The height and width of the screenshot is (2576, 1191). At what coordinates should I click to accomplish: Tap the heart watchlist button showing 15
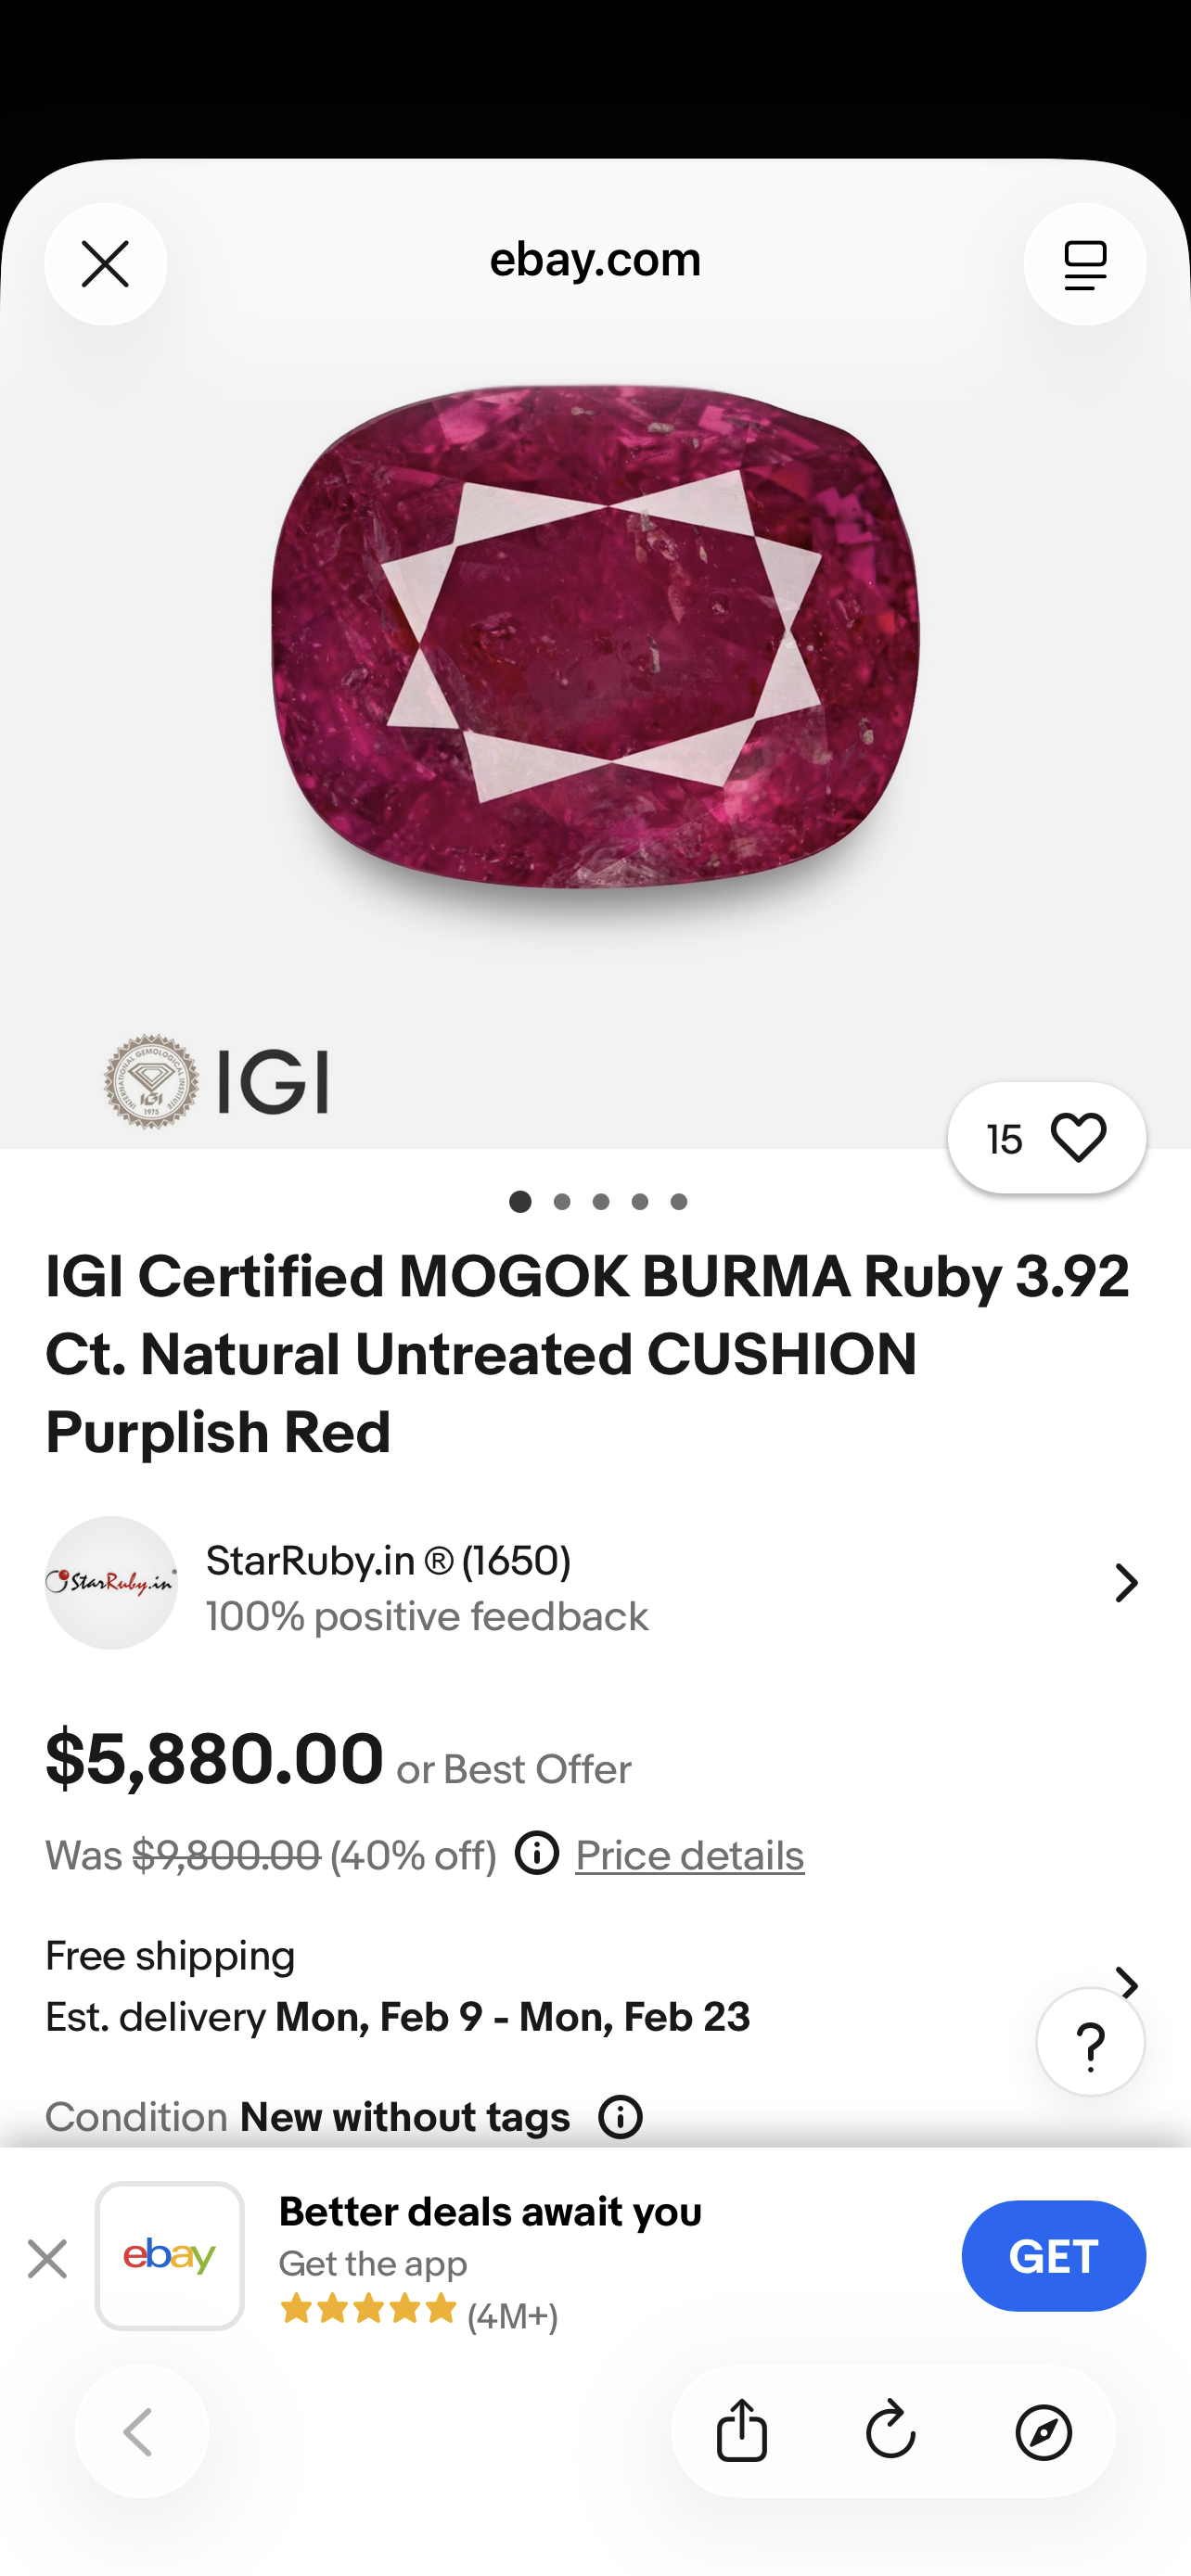tap(1045, 1138)
